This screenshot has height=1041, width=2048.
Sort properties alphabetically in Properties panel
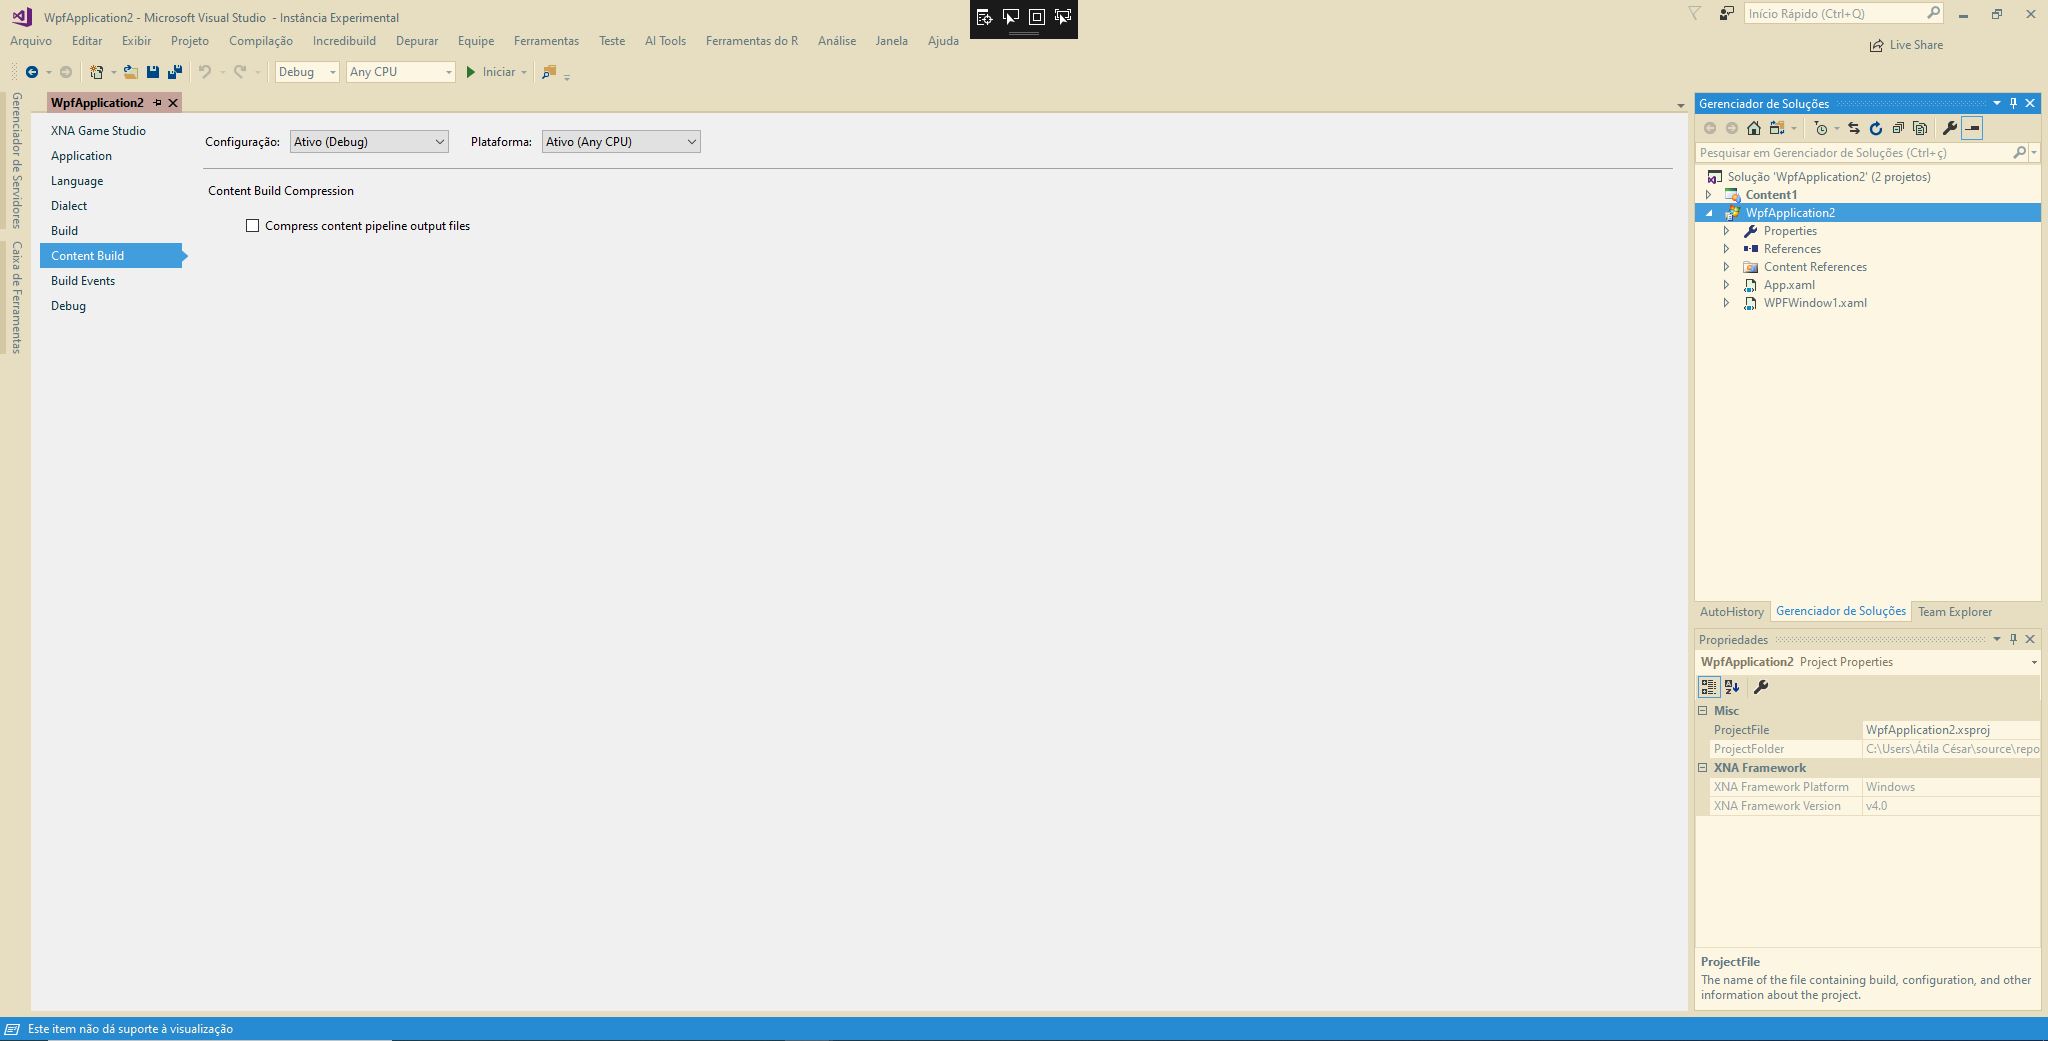point(1731,687)
